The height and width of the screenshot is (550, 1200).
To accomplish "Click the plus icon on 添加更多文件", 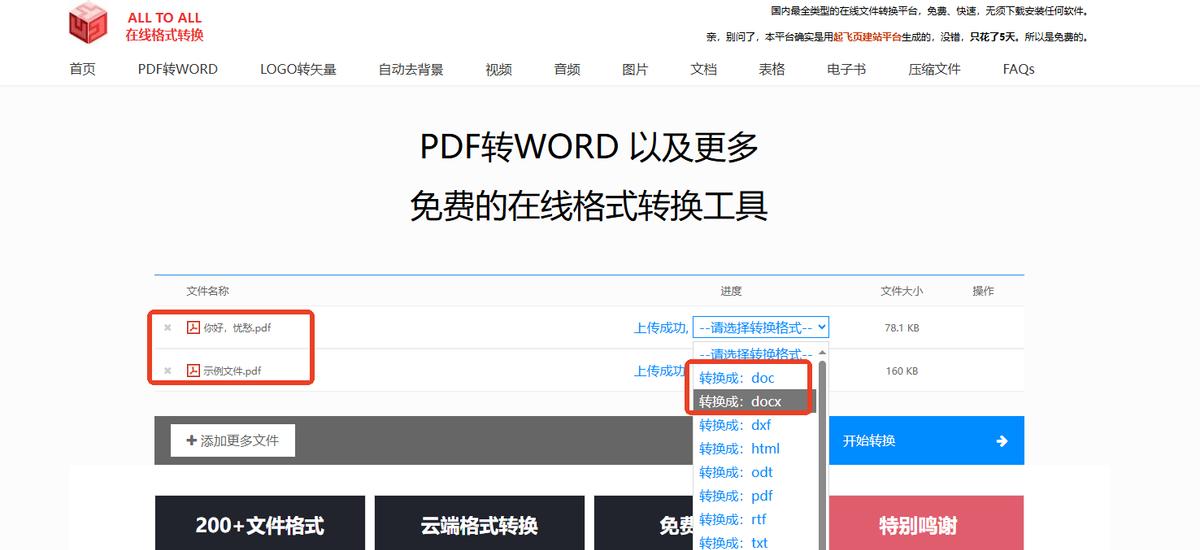I will coord(191,441).
